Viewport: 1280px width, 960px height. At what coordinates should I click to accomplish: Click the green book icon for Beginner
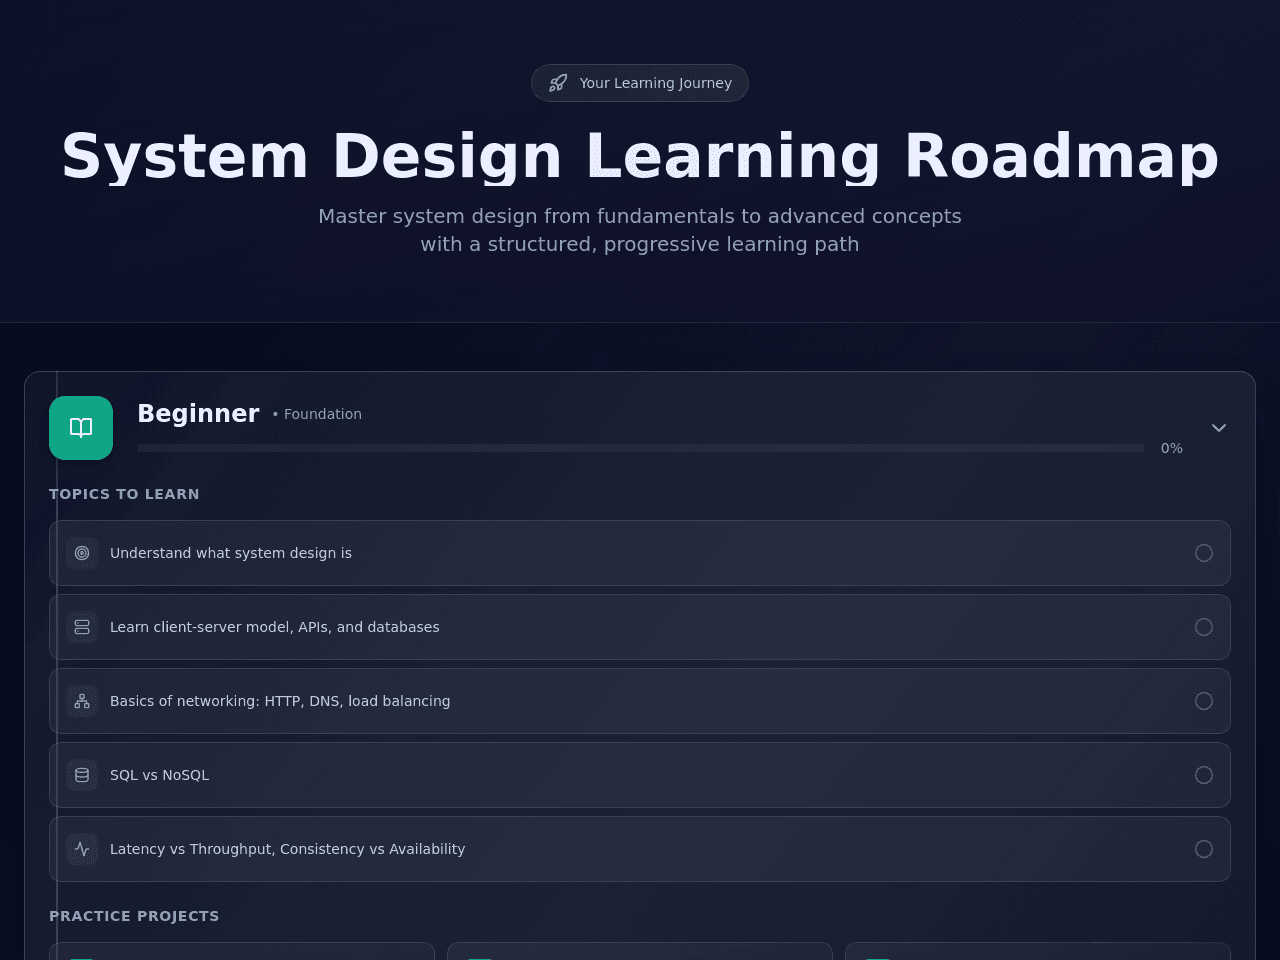coord(81,428)
